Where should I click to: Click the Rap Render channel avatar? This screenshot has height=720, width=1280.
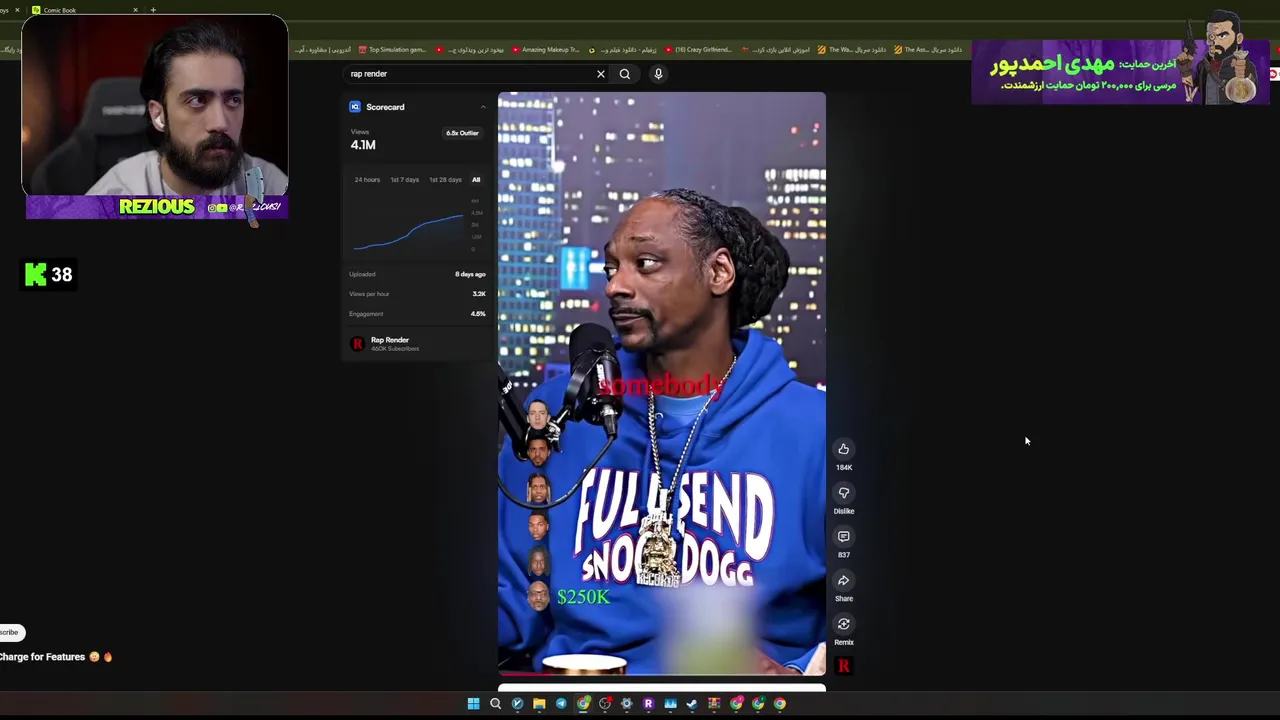pyautogui.click(x=357, y=344)
